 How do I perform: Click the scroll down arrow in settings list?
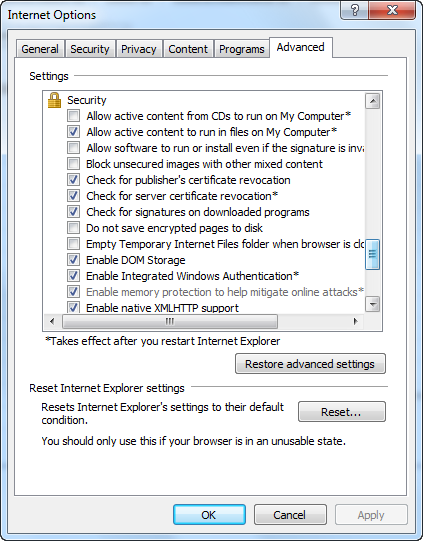click(x=373, y=304)
